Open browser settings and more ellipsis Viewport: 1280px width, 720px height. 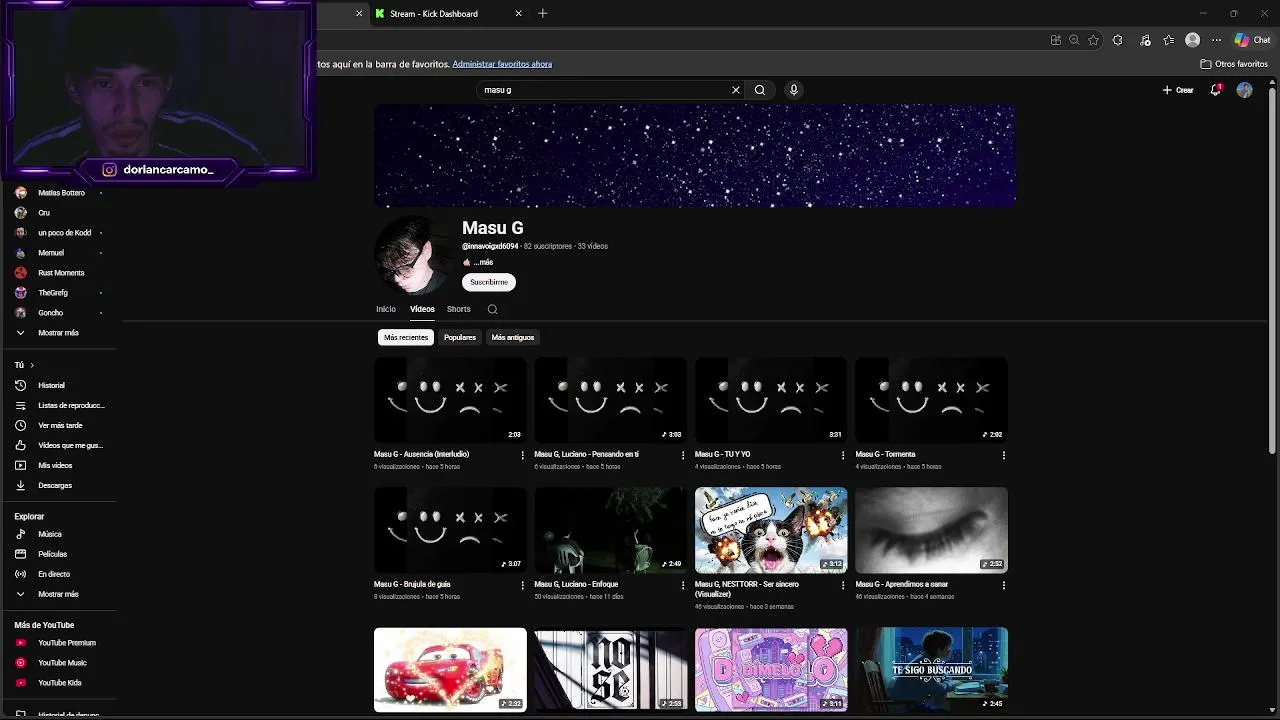coord(1216,40)
